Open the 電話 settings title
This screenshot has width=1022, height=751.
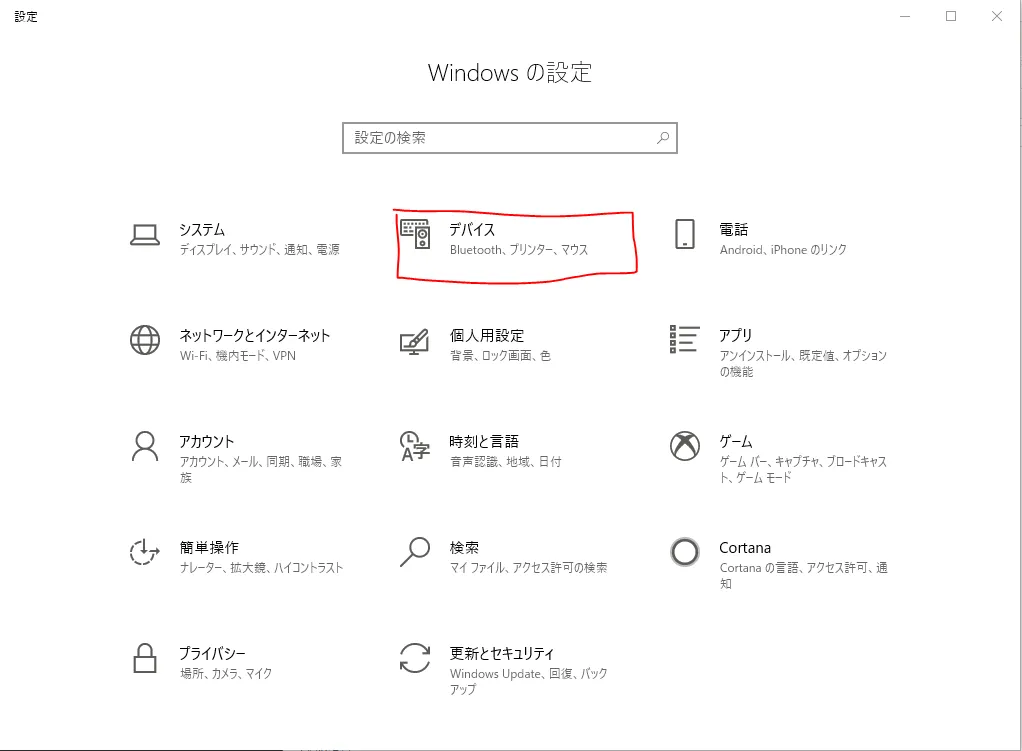733,229
